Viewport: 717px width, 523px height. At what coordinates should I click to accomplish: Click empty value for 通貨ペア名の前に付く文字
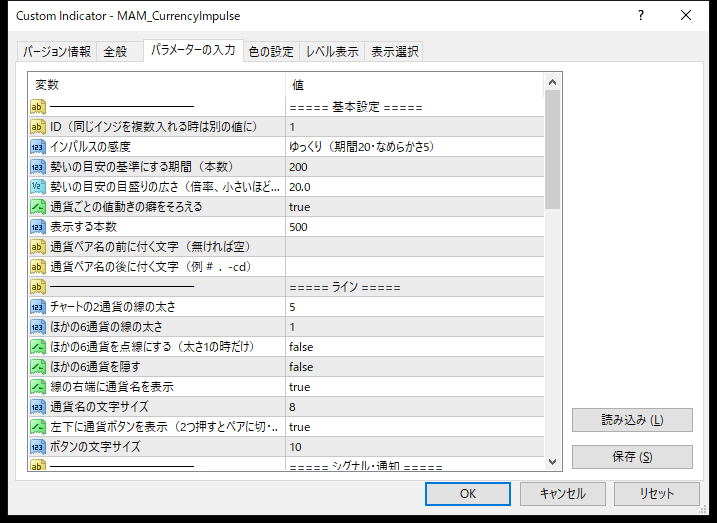415,247
